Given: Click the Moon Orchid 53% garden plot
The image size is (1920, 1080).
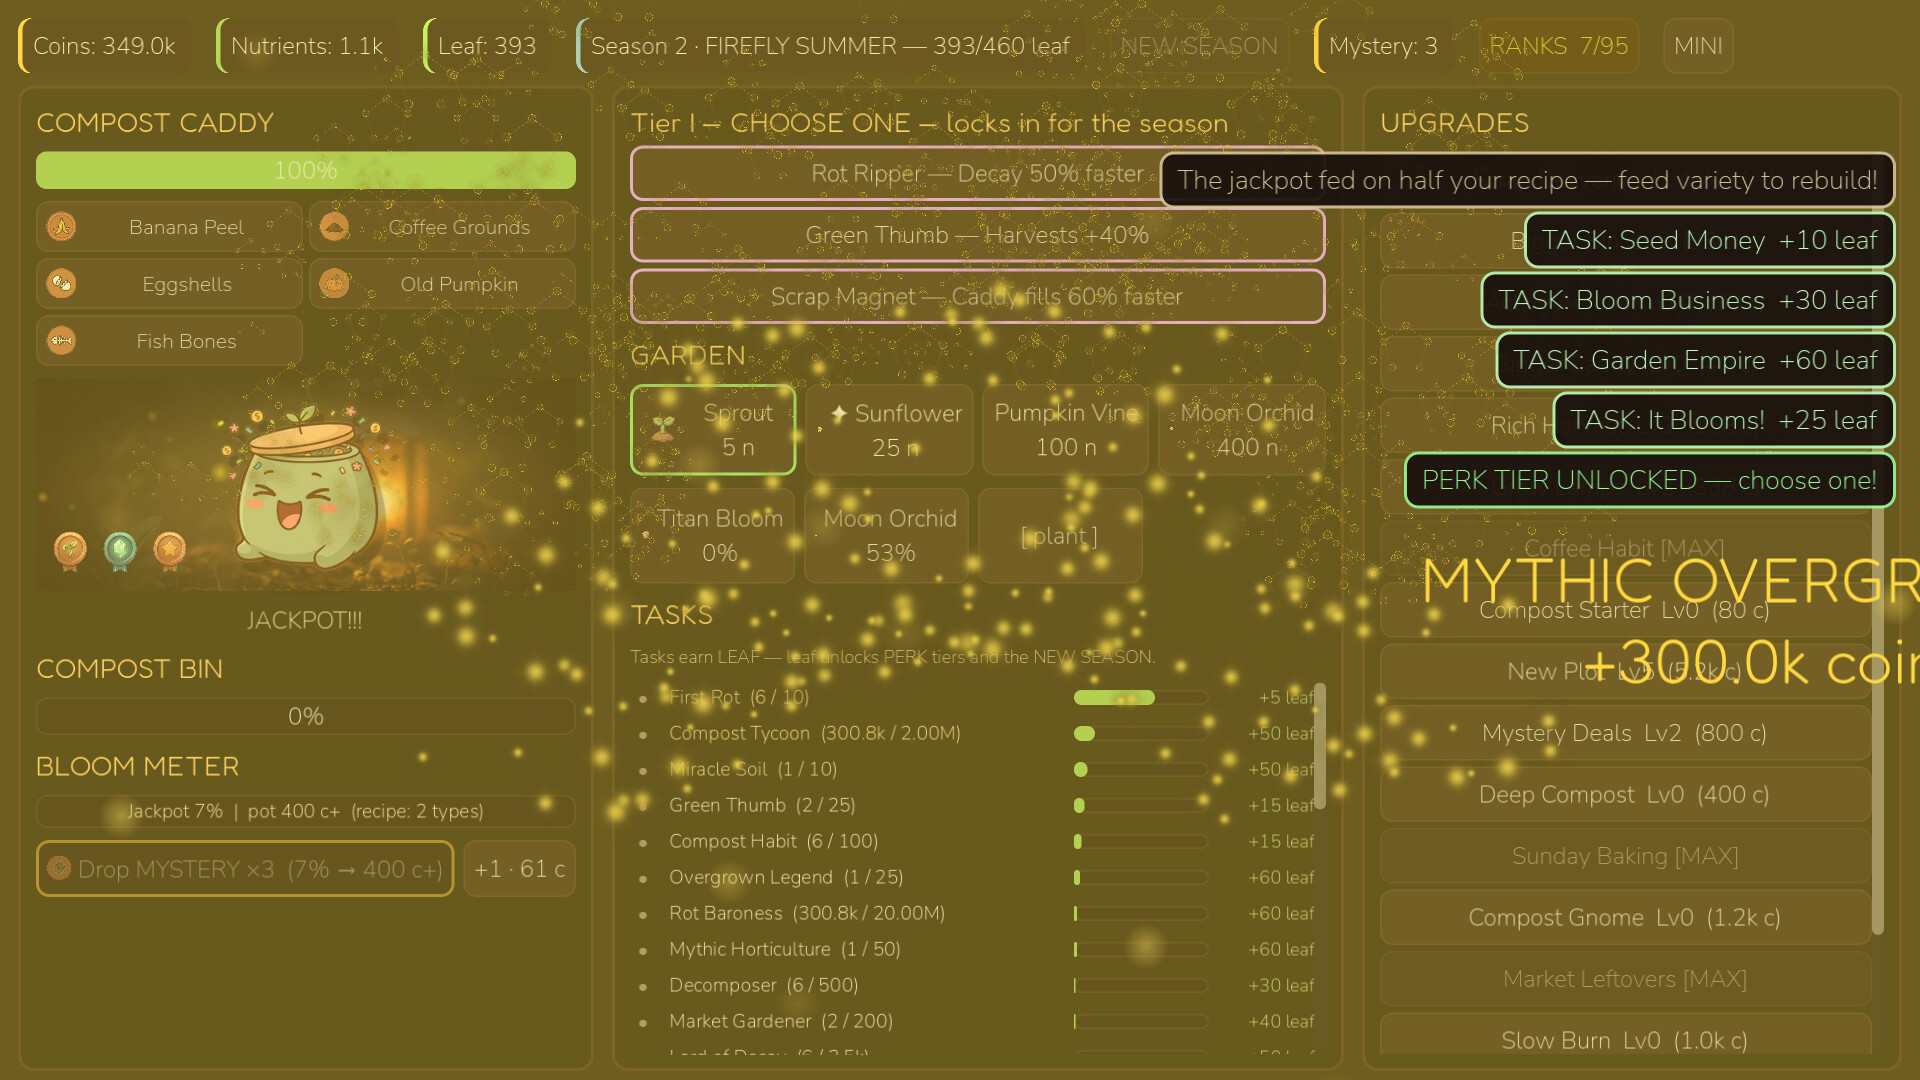Looking at the screenshot, I should (887, 536).
